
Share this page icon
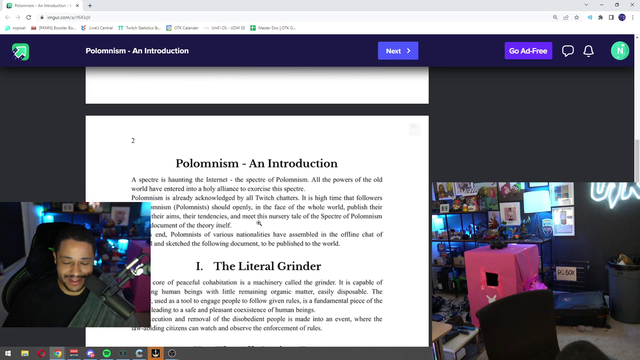click(566, 18)
